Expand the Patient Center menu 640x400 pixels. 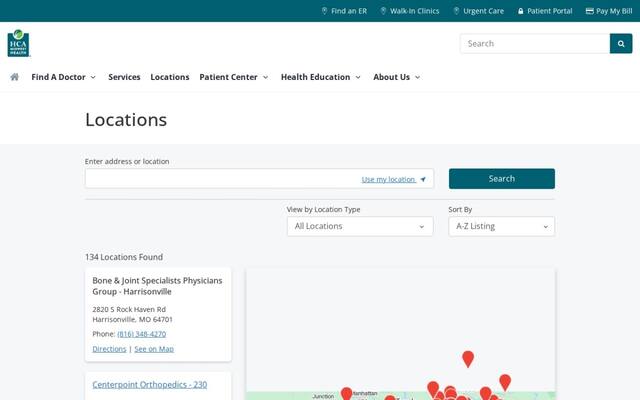[234, 77]
